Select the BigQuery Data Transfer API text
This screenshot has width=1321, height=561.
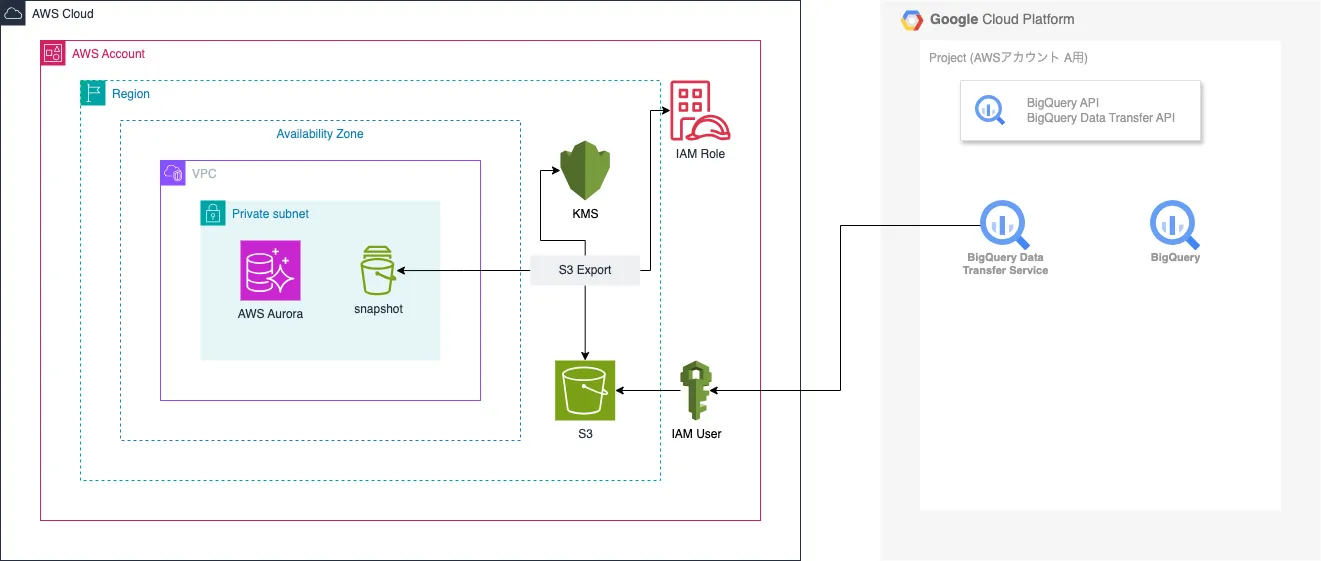pyautogui.click(x=1101, y=118)
